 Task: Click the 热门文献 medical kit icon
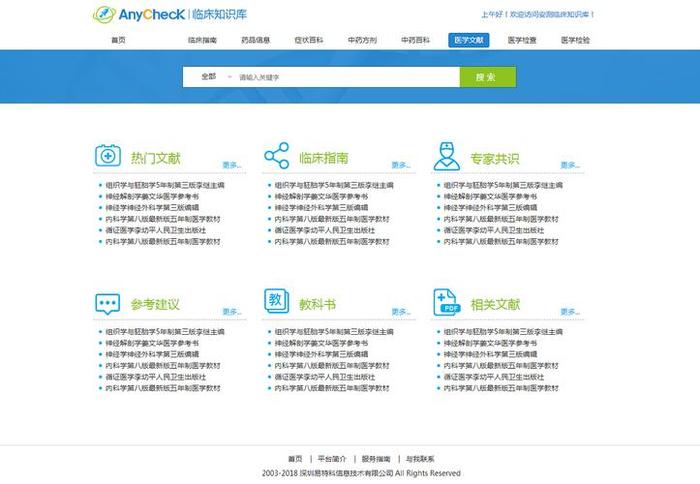pos(108,155)
